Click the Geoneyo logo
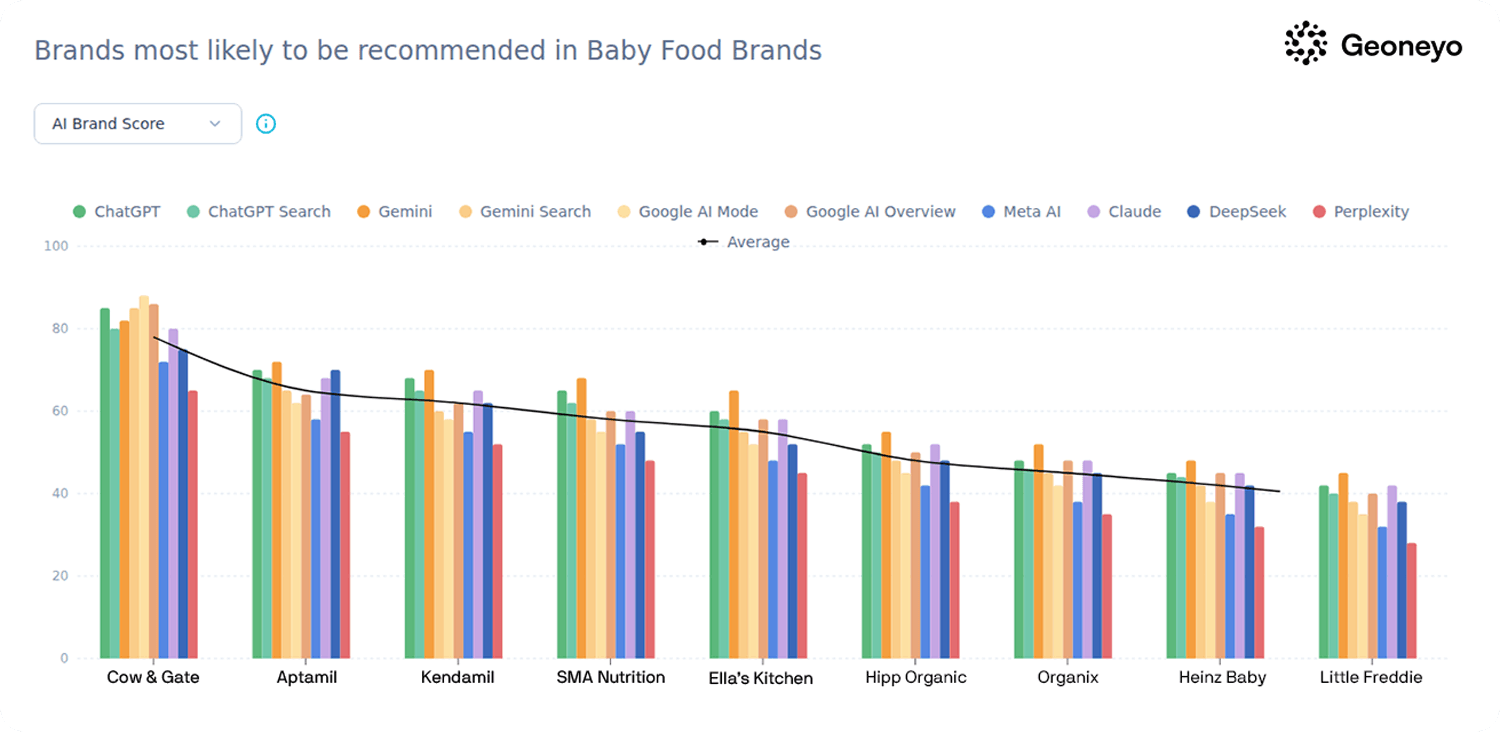 click(x=1373, y=44)
